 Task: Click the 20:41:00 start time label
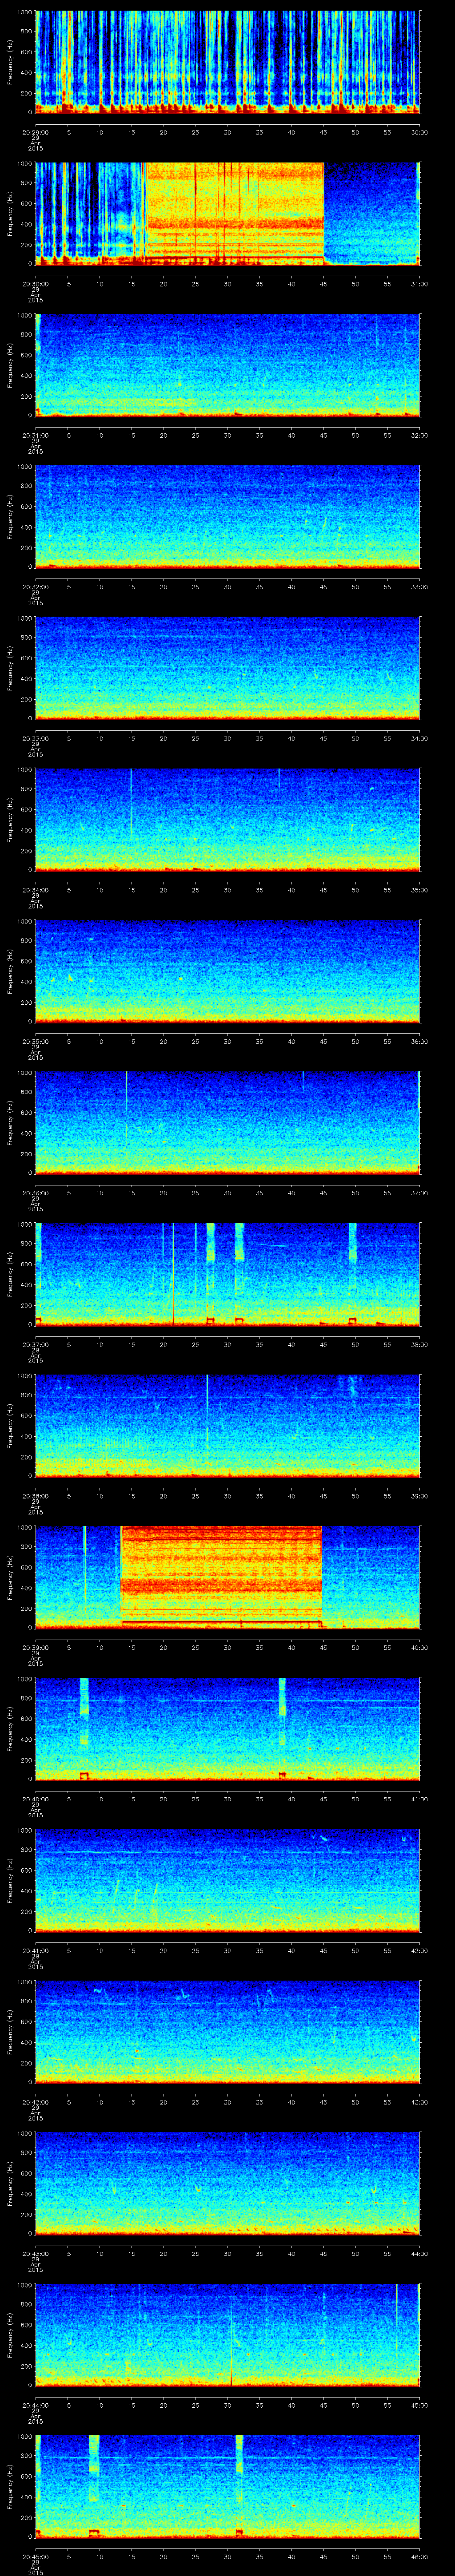[x=35, y=1950]
